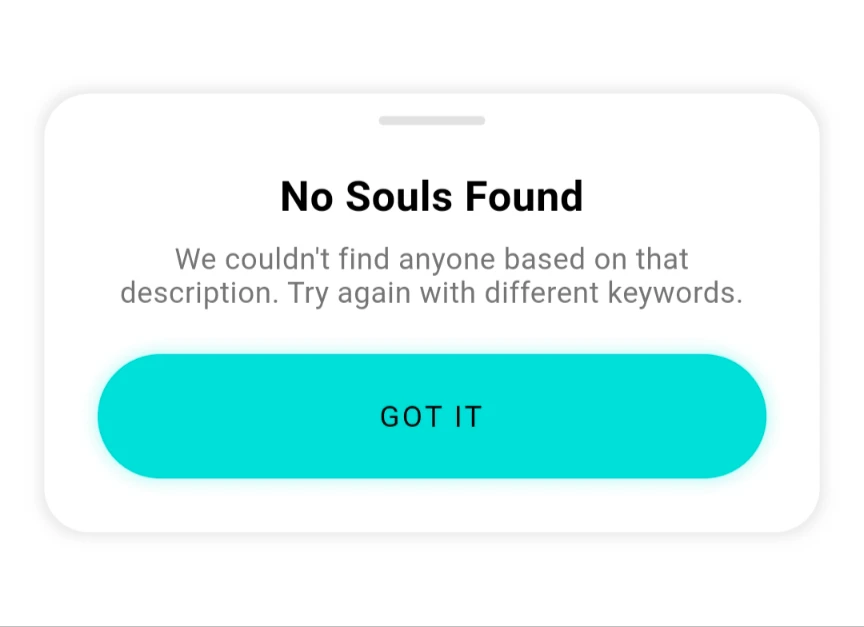Click the blank area above the bottom sheet

[431, 45]
